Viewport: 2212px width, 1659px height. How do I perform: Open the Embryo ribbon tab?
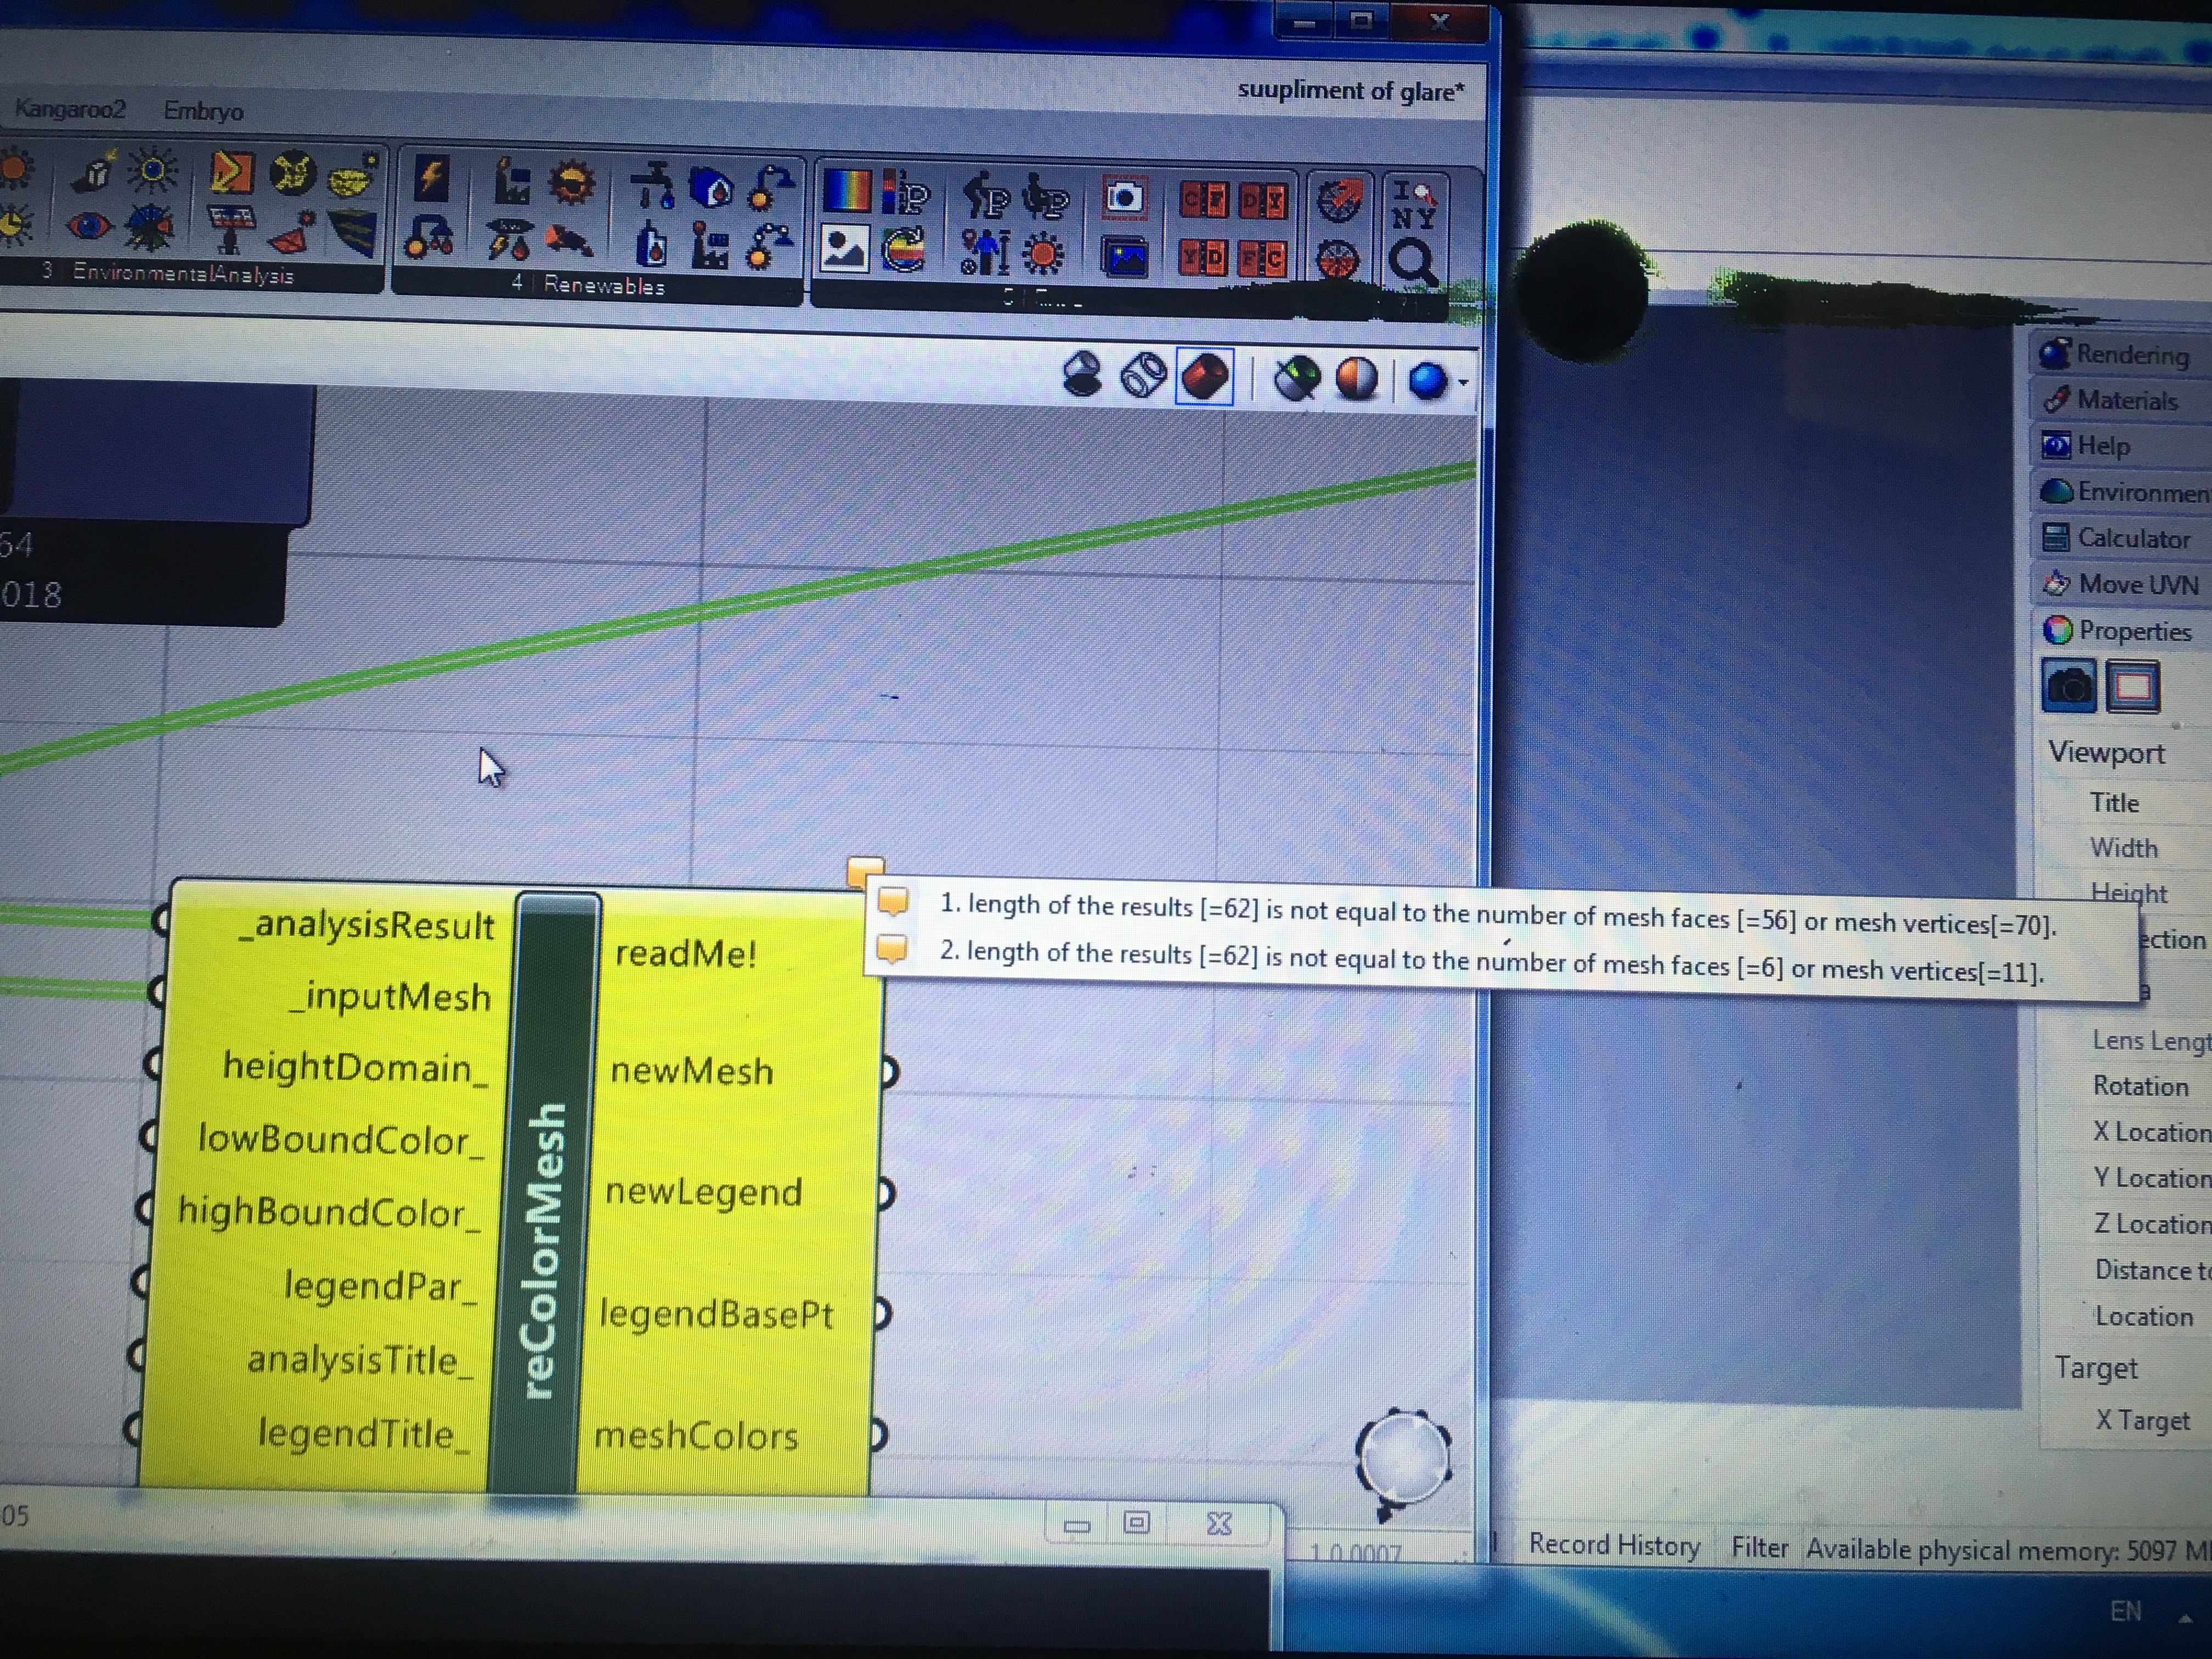point(203,111)
